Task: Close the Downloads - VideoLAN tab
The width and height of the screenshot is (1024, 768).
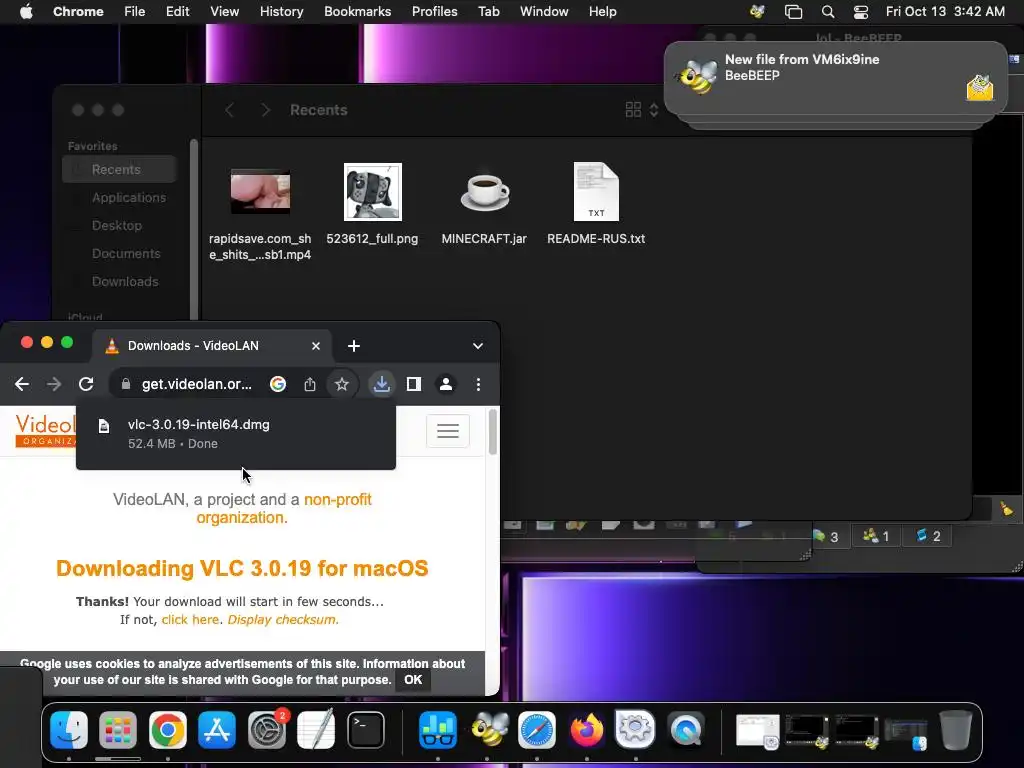Action: tap(316, 345)
